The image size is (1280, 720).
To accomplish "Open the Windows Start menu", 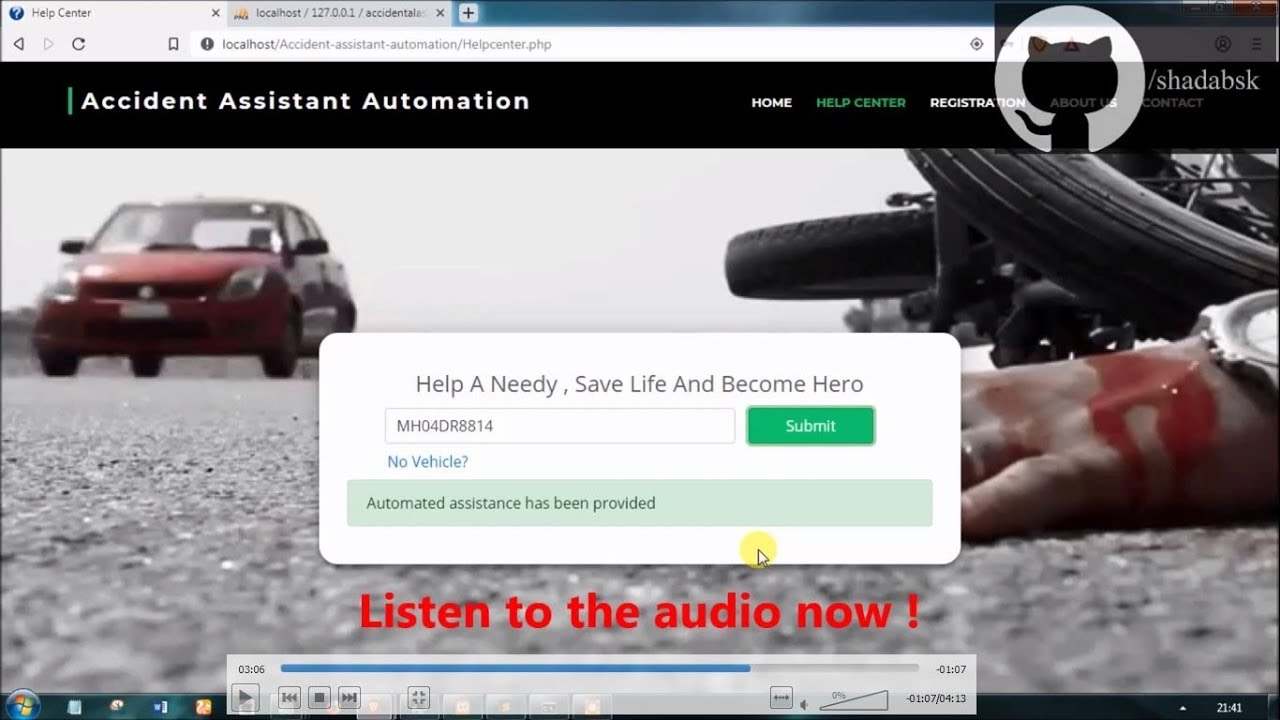I will (x=21, y=705).
